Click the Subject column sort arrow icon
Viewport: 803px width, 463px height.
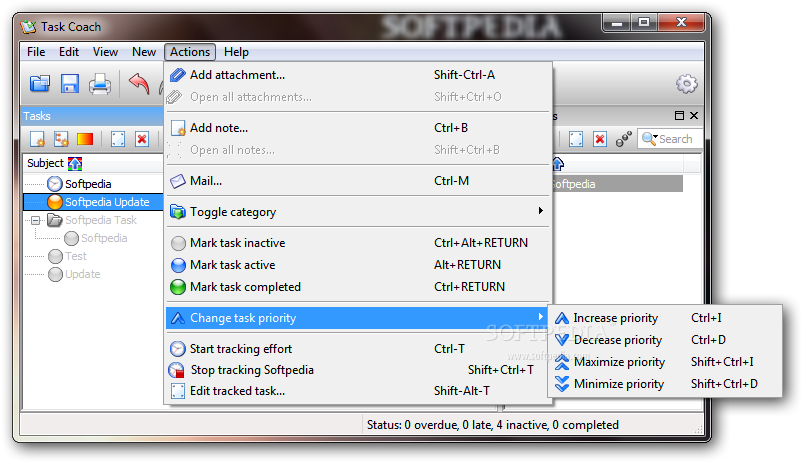tap(75, 163)
